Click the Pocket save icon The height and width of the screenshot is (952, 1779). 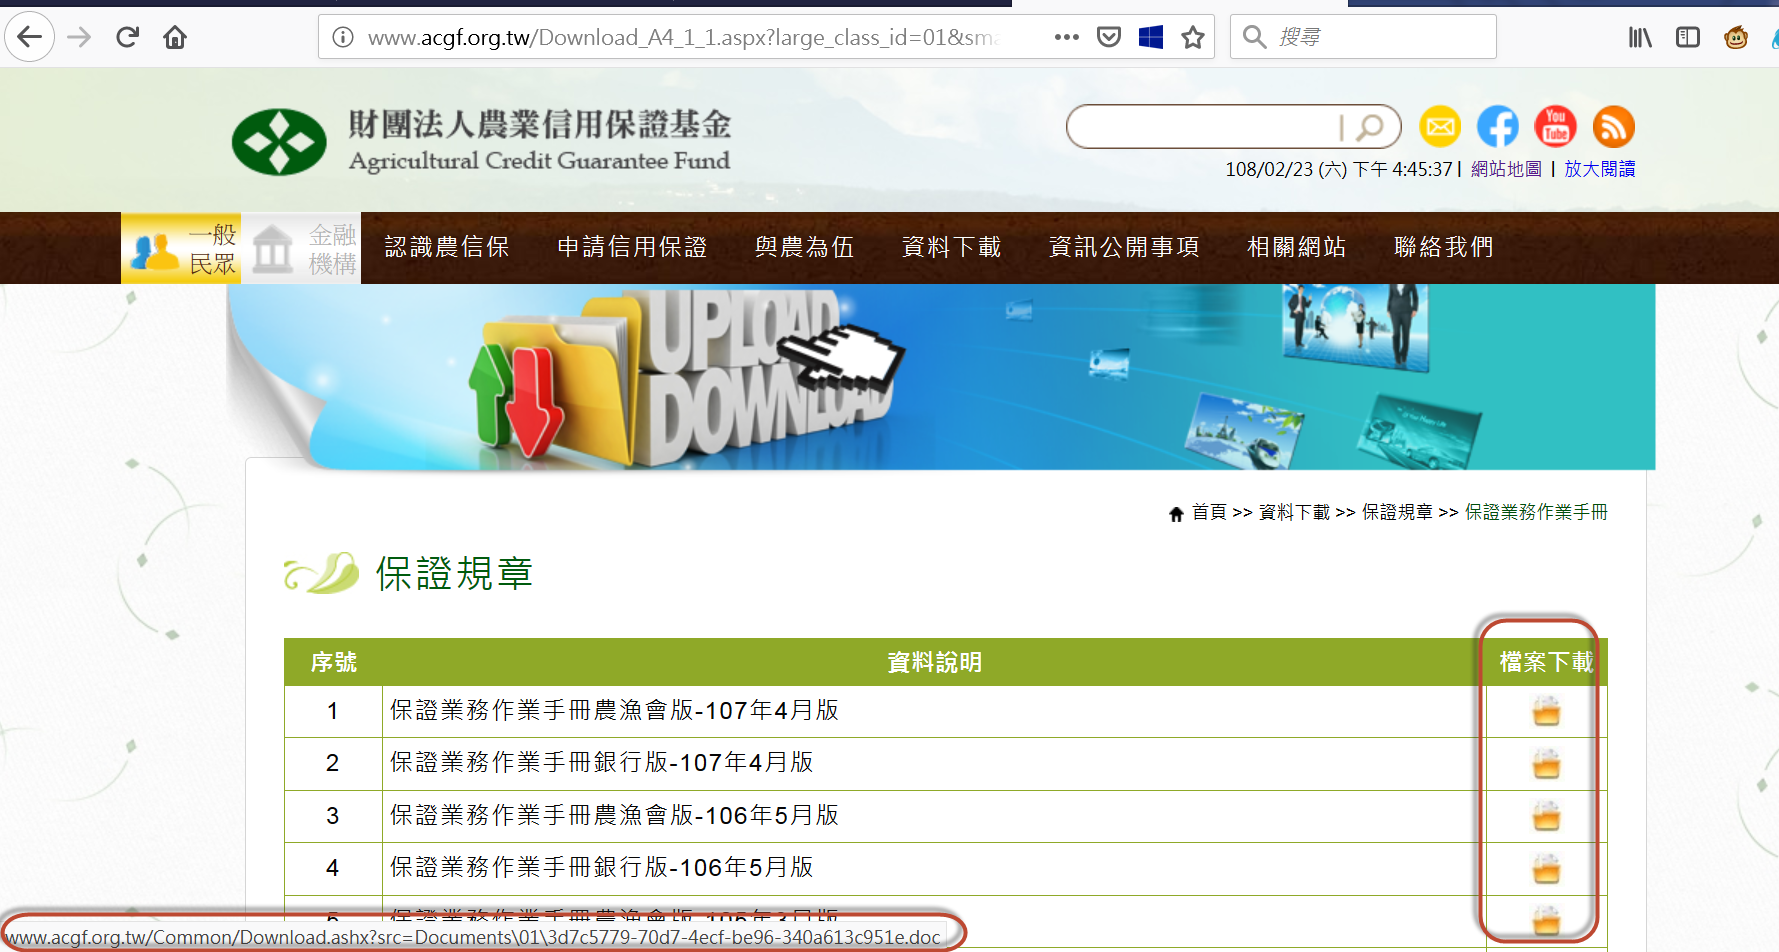(1109, 37)
